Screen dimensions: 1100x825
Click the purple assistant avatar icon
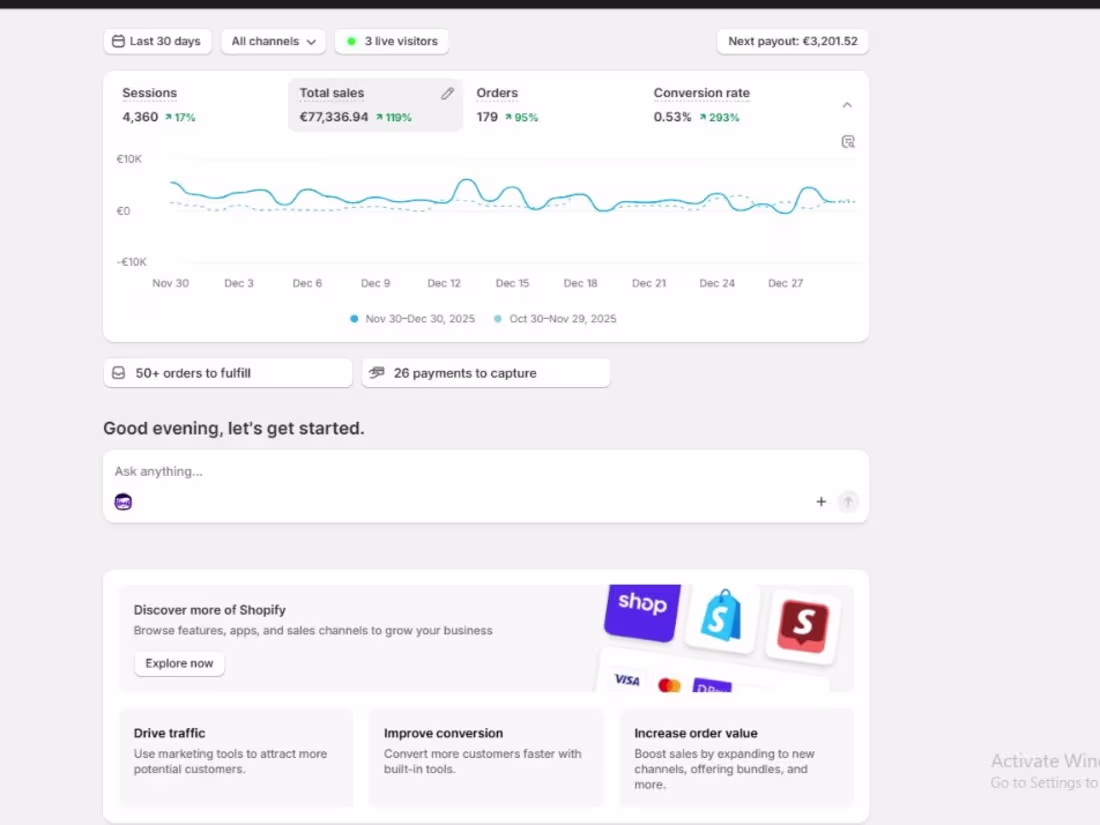click(123, 502)
